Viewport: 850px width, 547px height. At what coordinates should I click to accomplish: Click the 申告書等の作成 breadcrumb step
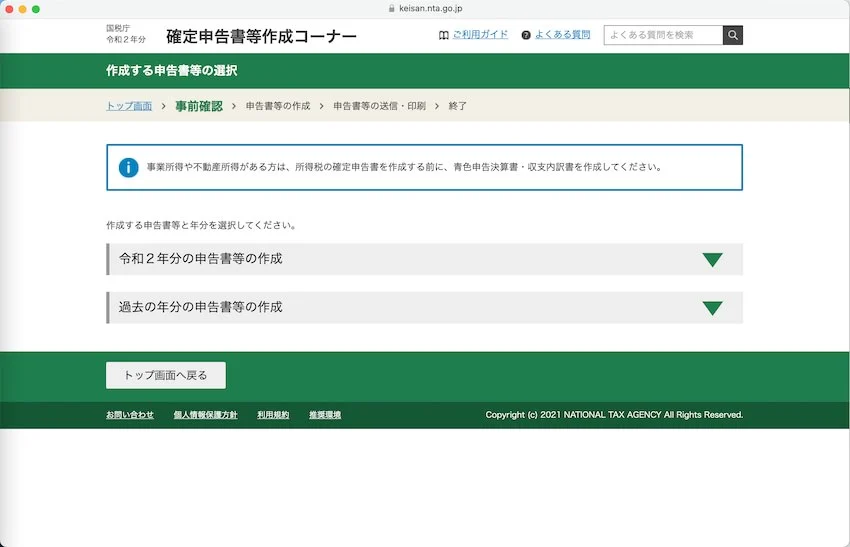(x=278, y=106)
